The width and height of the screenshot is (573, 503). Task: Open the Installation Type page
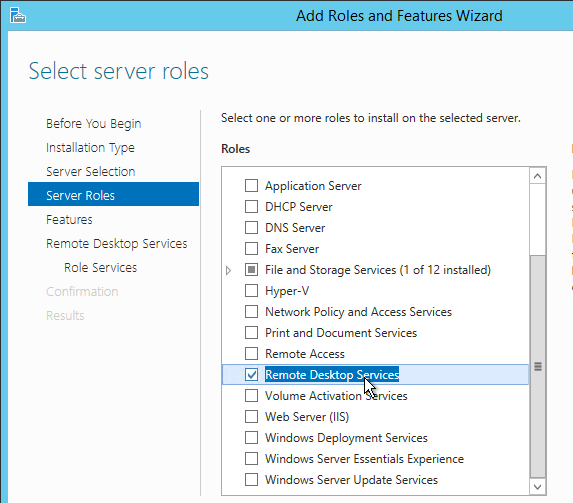[x=90, y=148]
